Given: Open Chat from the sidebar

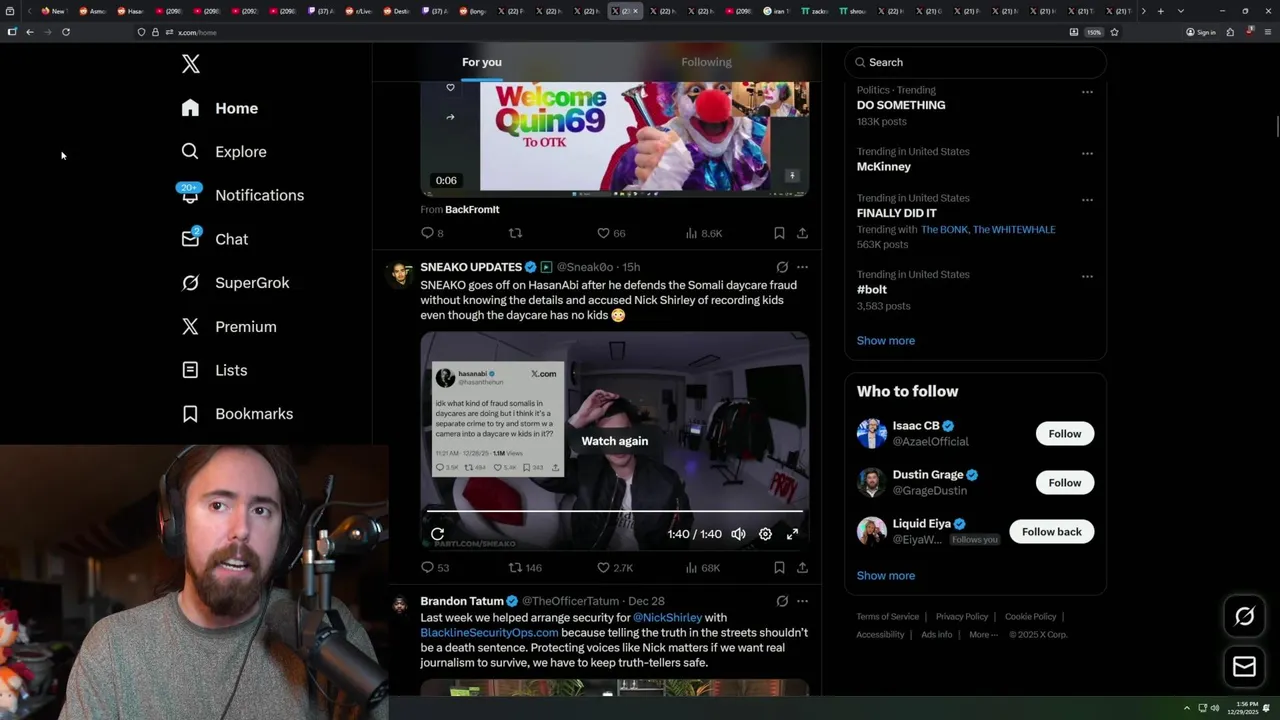Looking at the screenshot, I should [215, 239].
